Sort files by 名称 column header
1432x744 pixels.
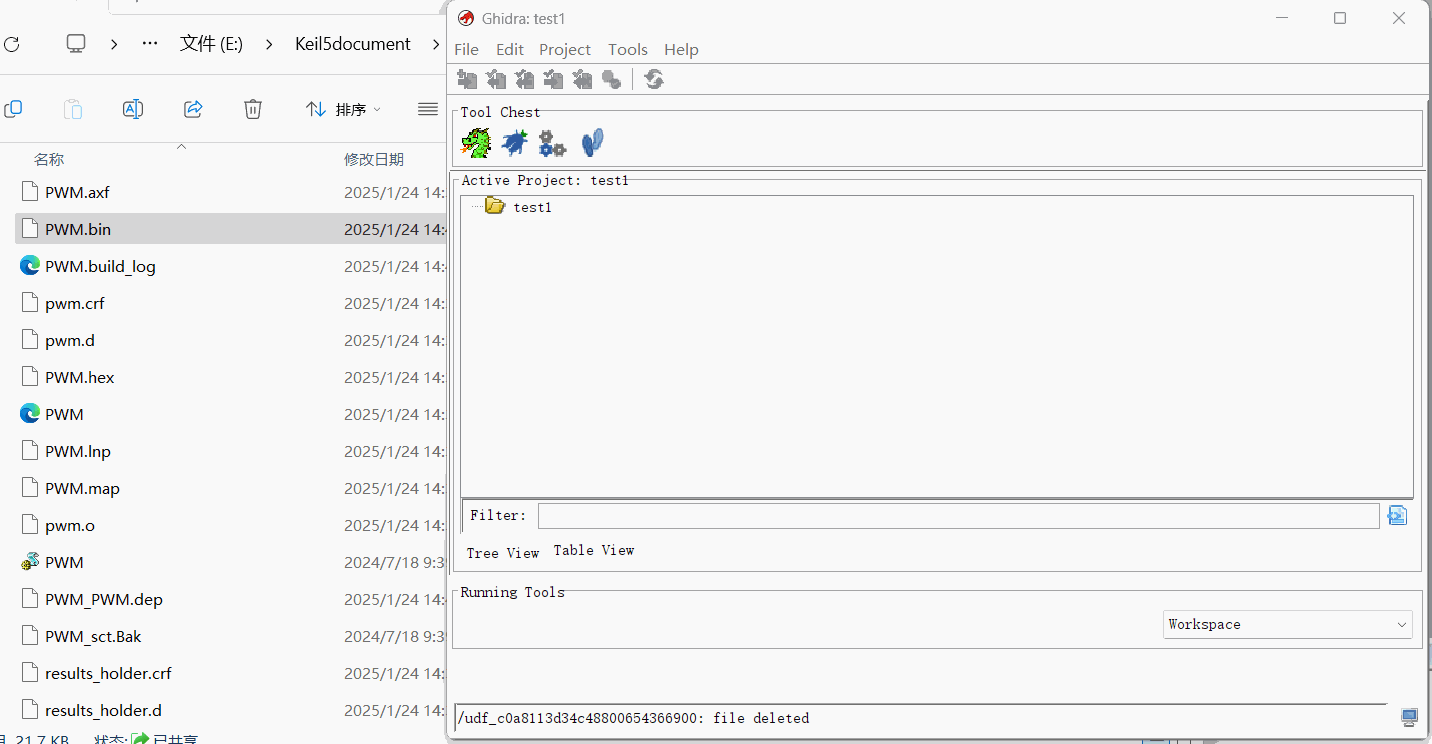tap(49, 159)
